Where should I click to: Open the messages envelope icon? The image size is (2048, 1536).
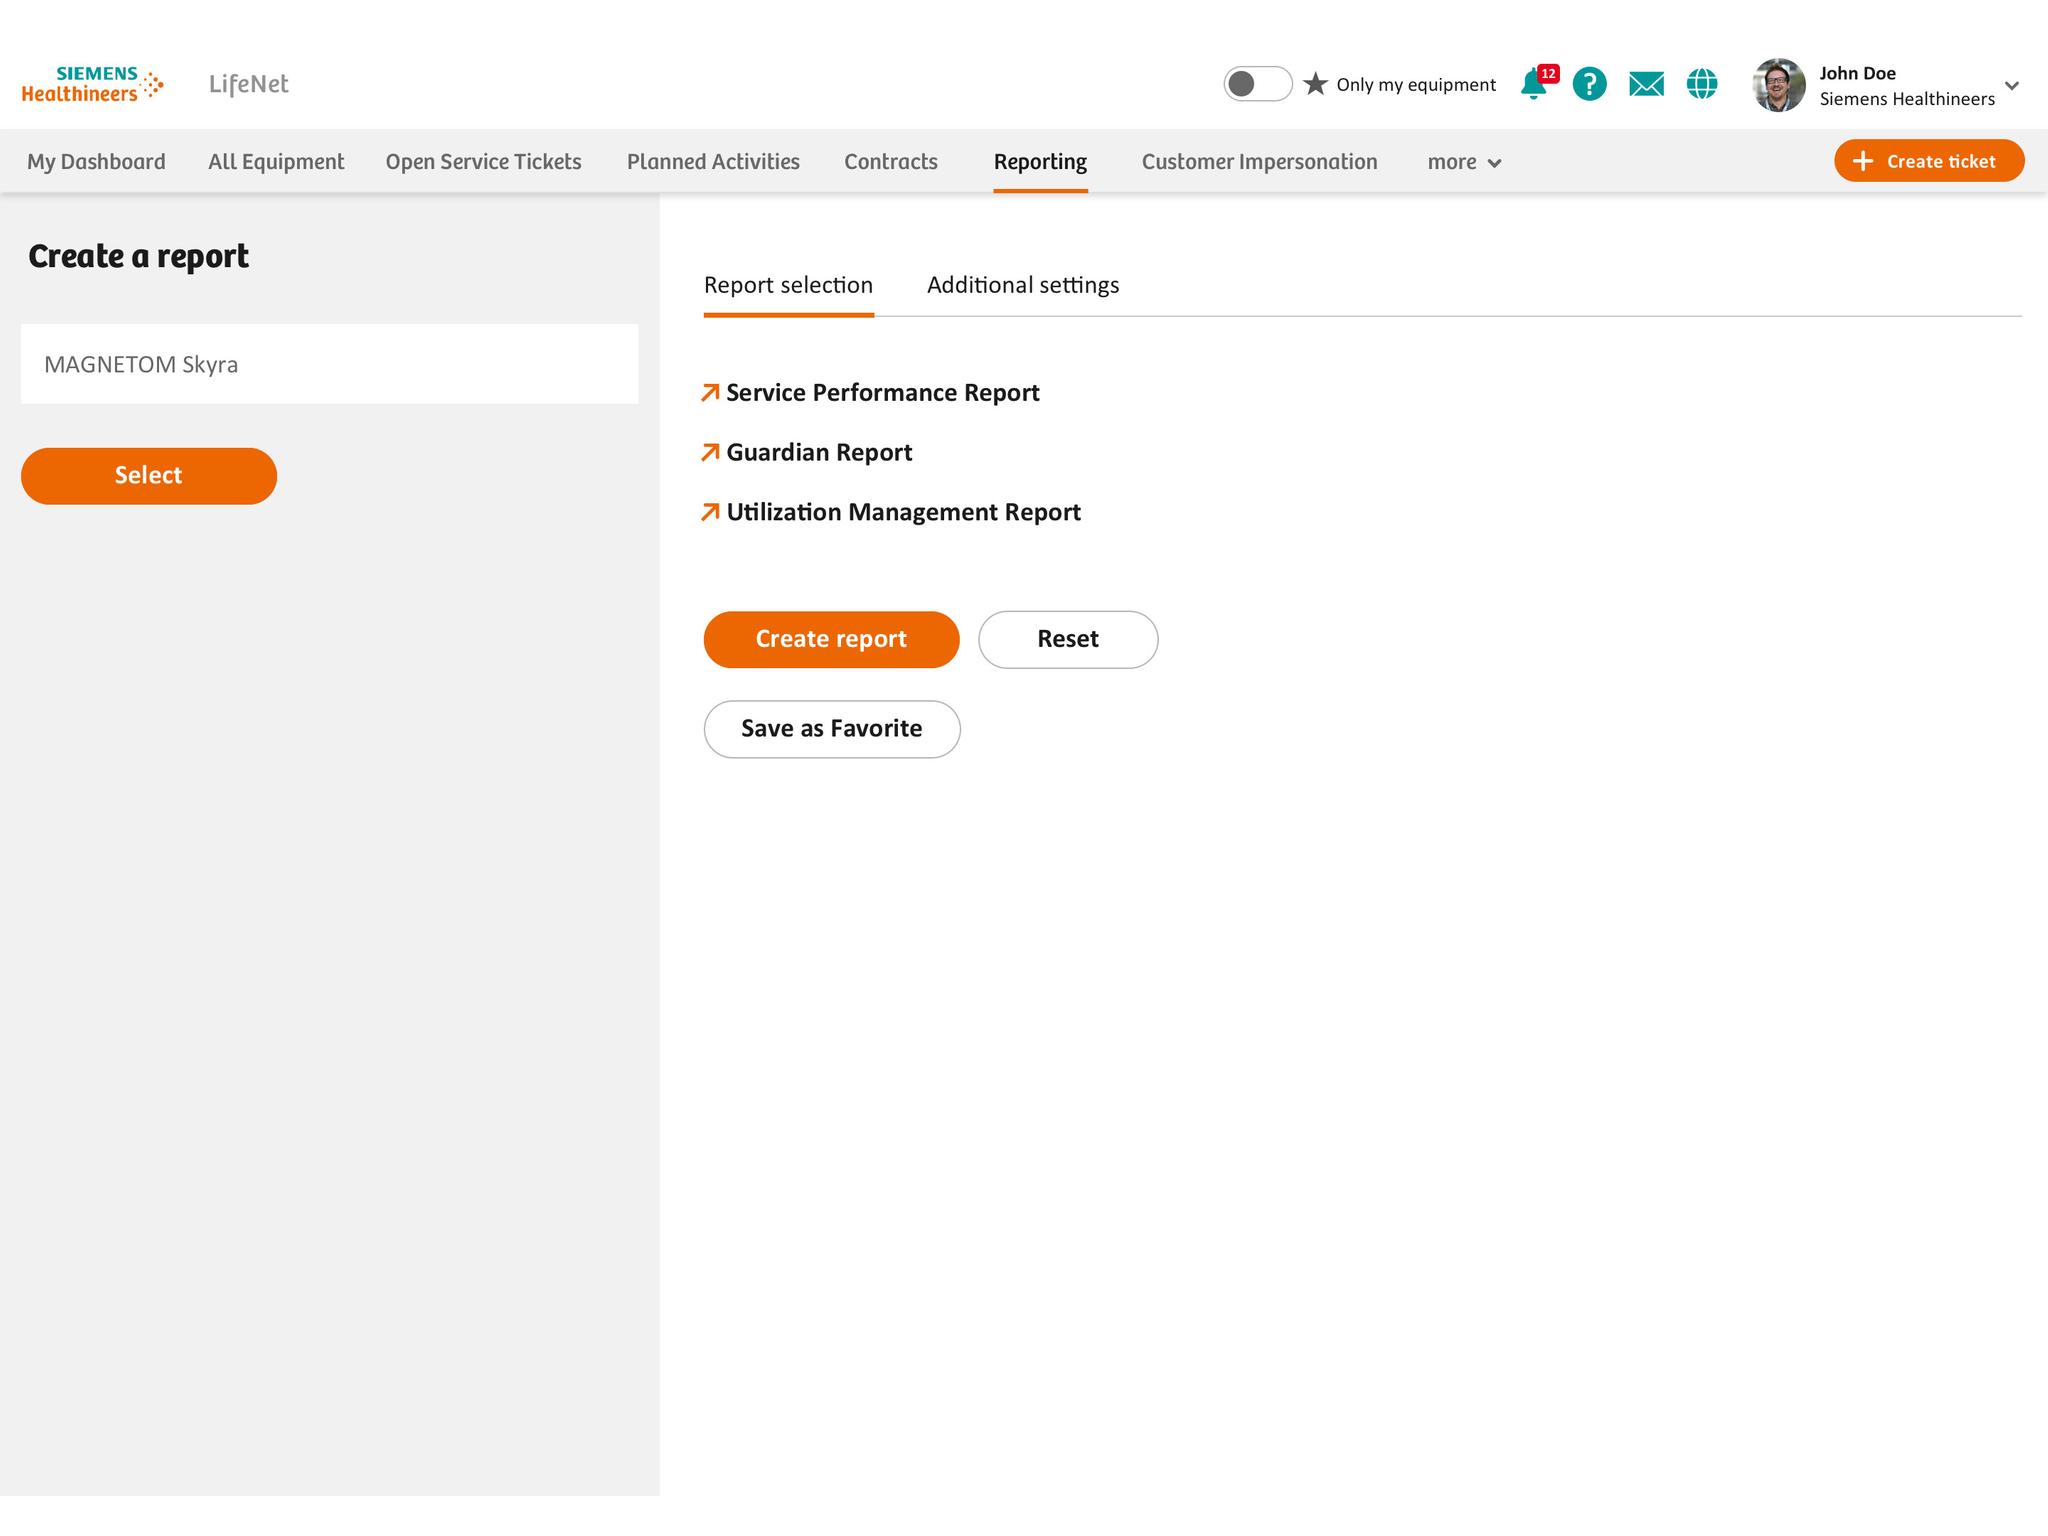1646,85
